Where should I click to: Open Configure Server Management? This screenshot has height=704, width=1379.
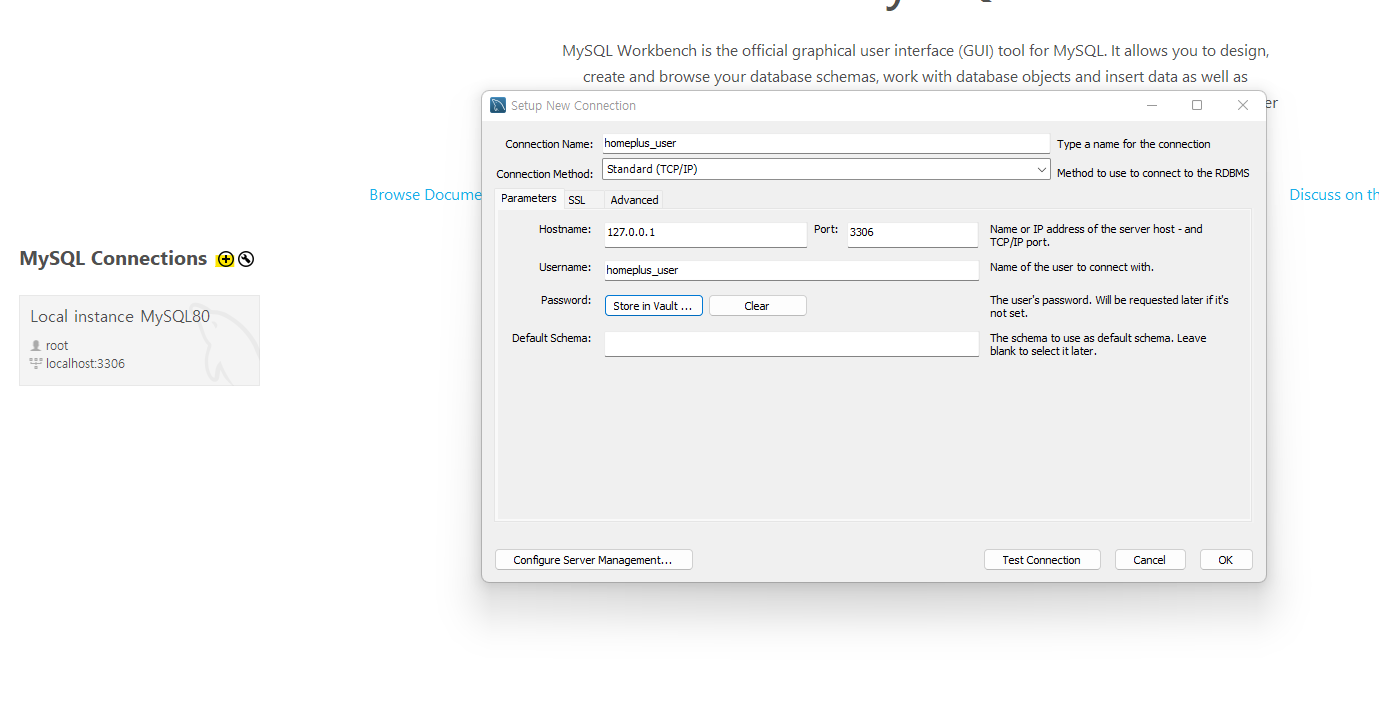[593, 560]
